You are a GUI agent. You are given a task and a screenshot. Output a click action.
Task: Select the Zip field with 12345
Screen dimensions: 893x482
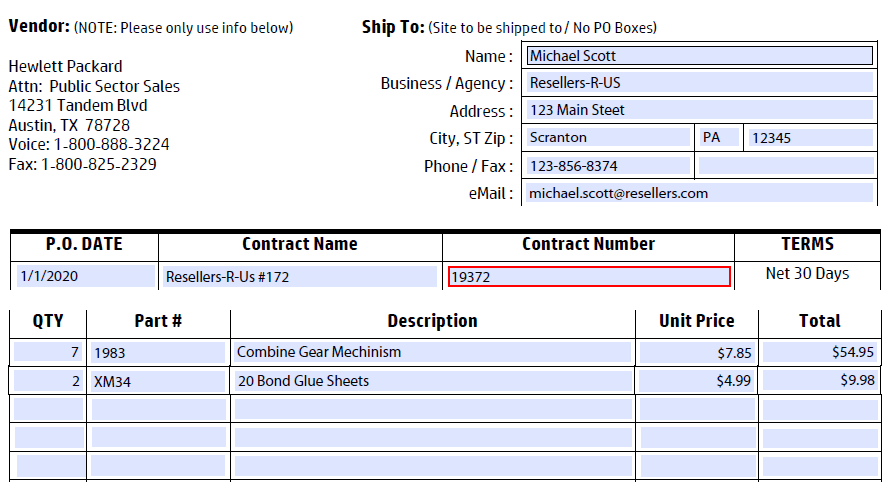(x=810, y=137)
